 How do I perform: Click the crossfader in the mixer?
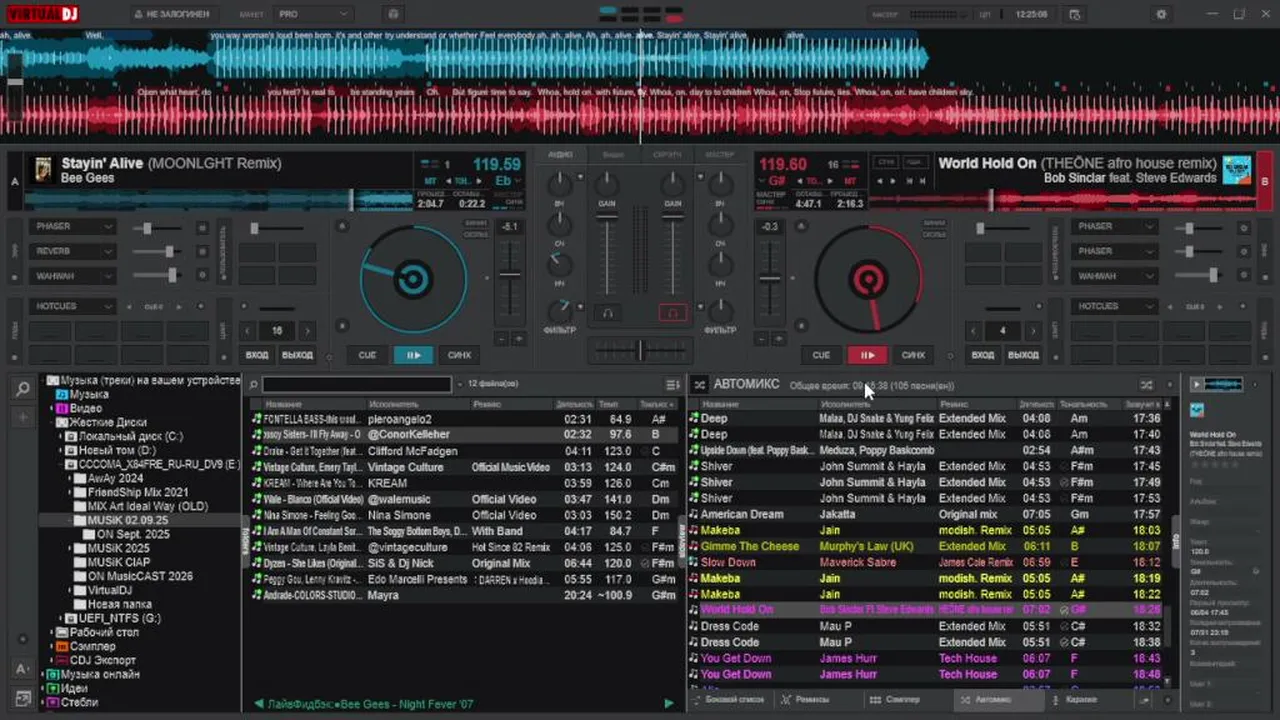pos(640,350)
